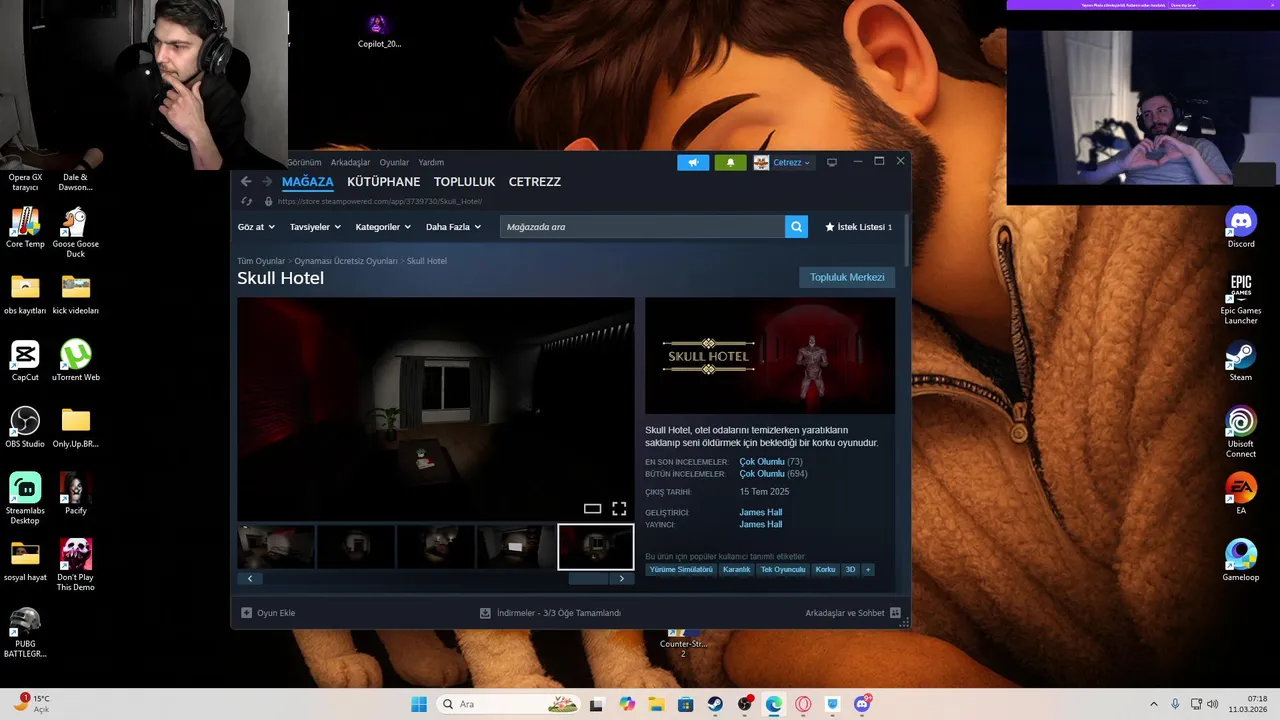Click the Mağazada ara search field

point(642,227)
